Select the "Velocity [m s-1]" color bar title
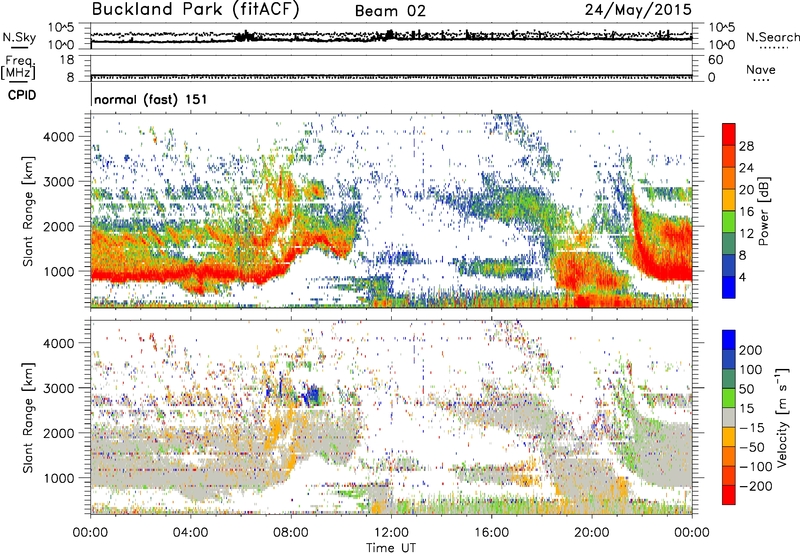The width and height of the screenshot is (800, 554). click(x=782, y=417)
